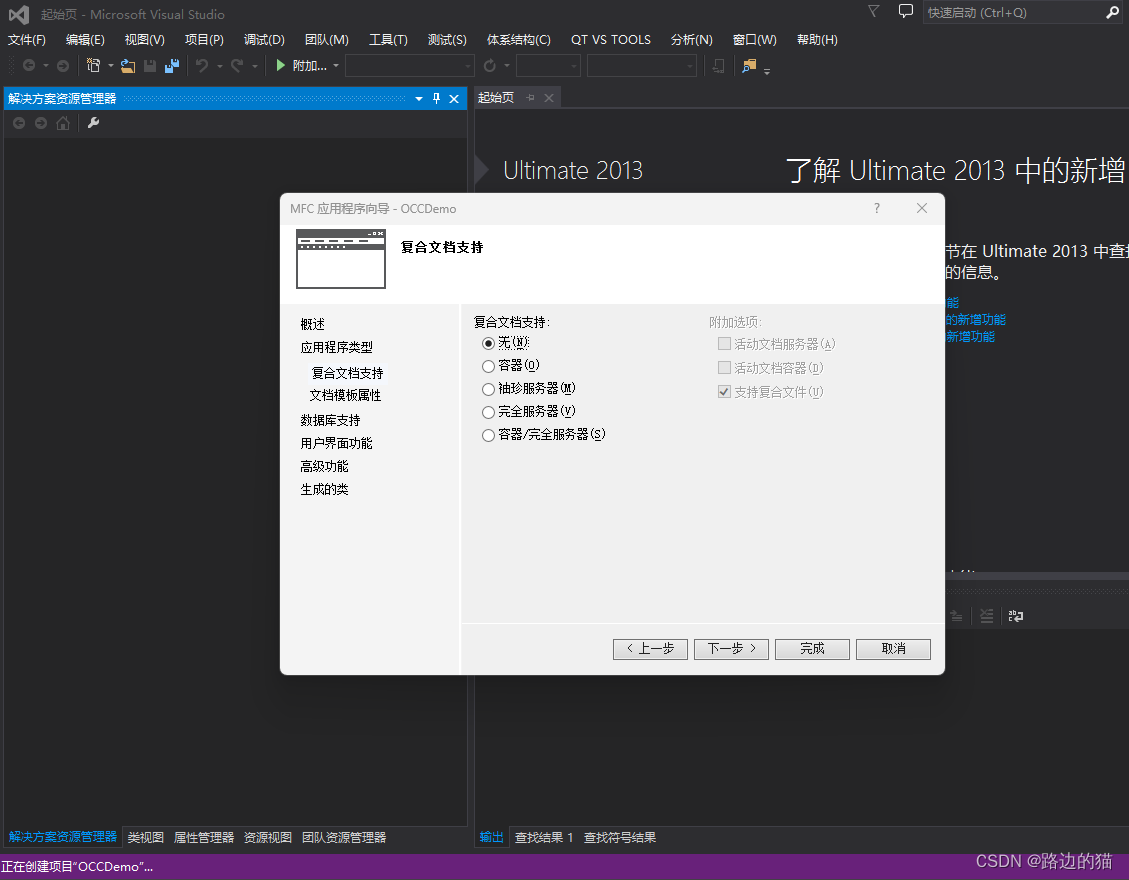Open the Undo history dropdown arrow
The height and width of the screenshot is (880, 1129).
[219, 66]
